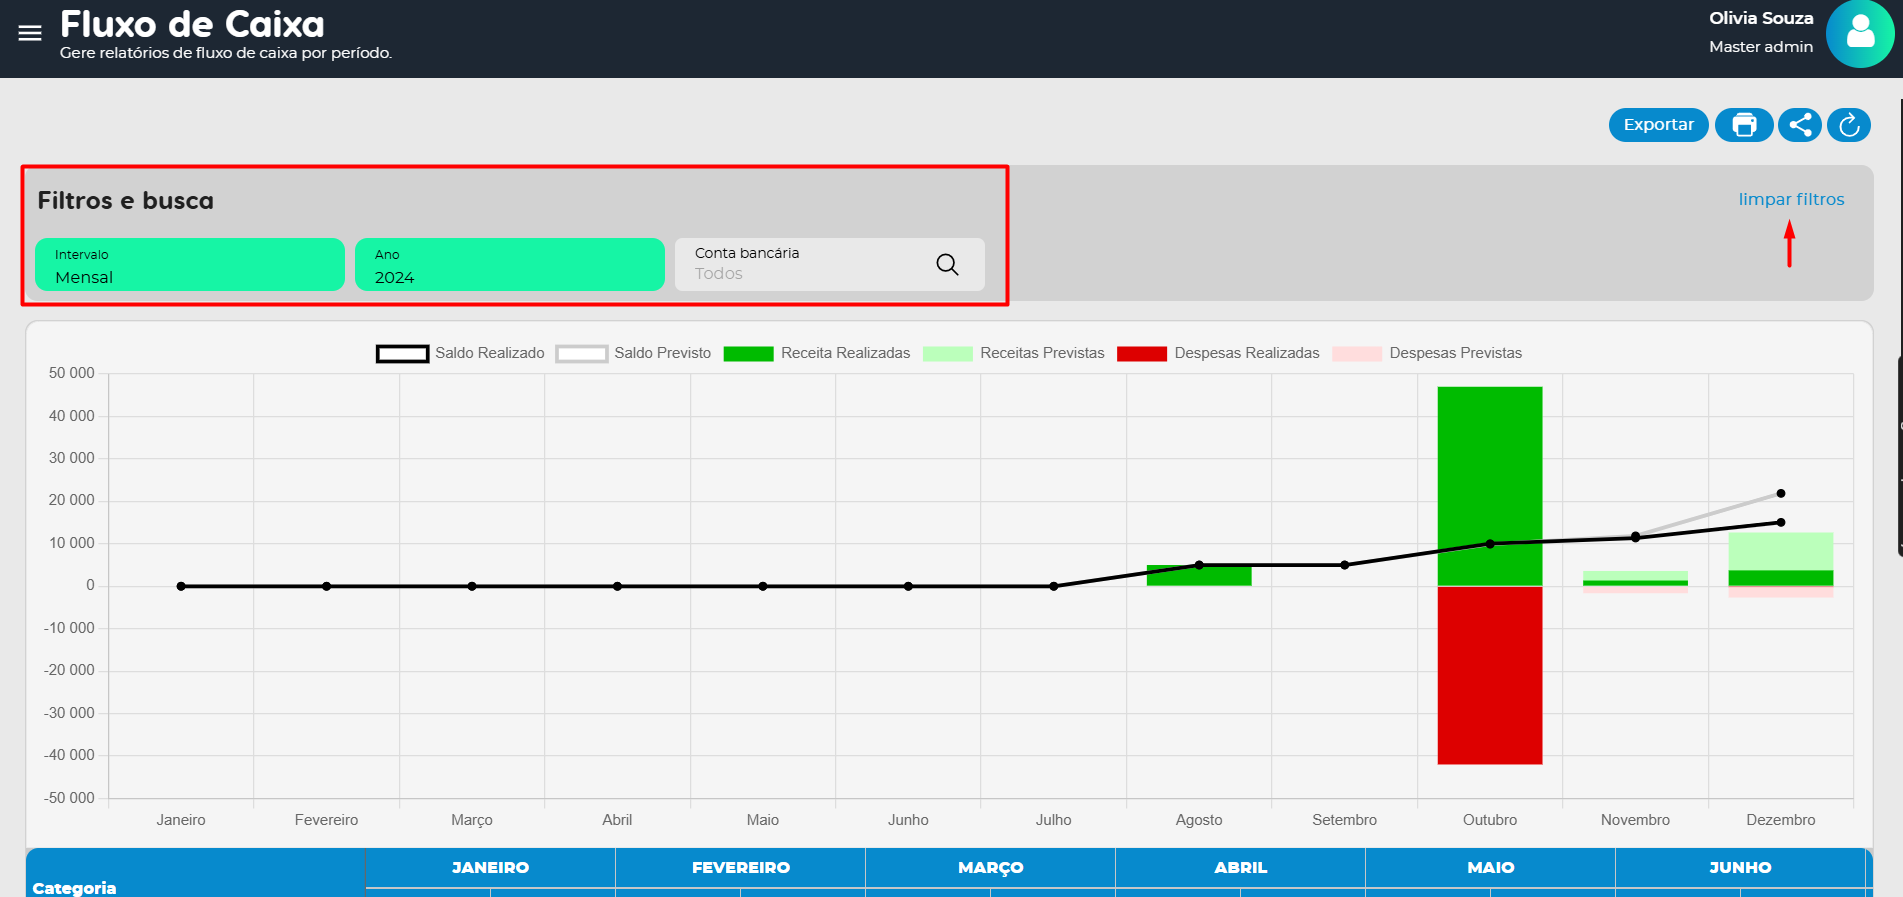Open the Intervalo Mensal dropdown
Viewport: 1903px width, 897px height.
pyautogui.click(x=190, y=265)
